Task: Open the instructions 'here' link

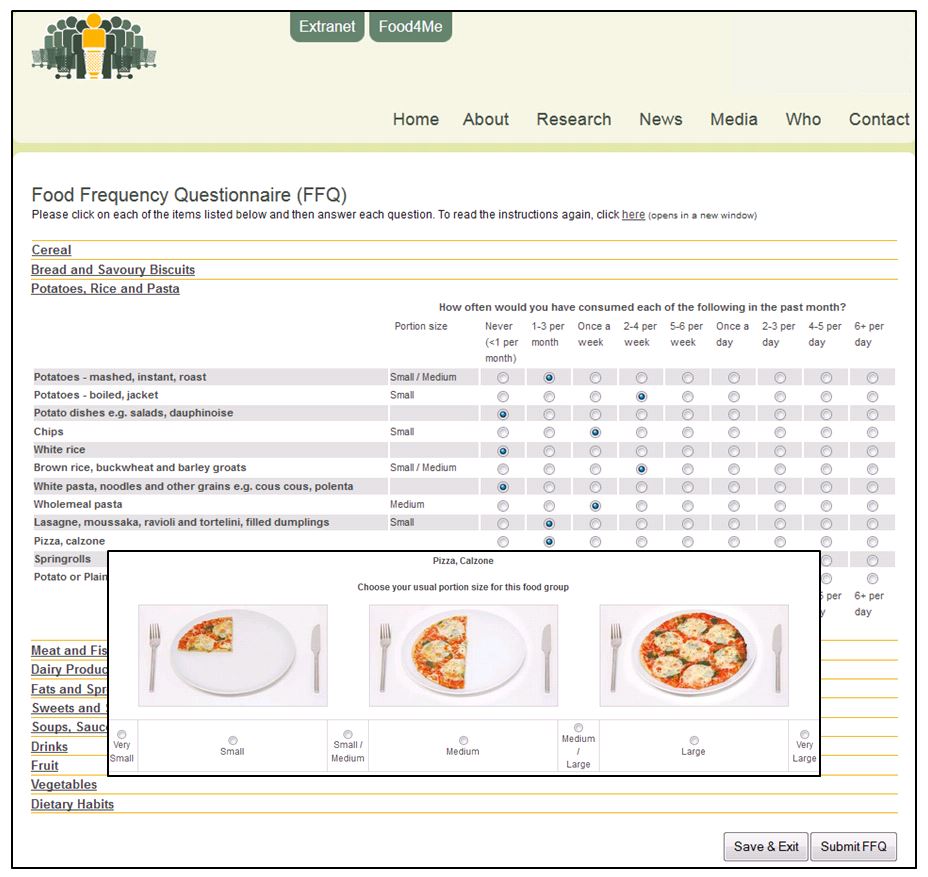Action: tap(633, 215)
